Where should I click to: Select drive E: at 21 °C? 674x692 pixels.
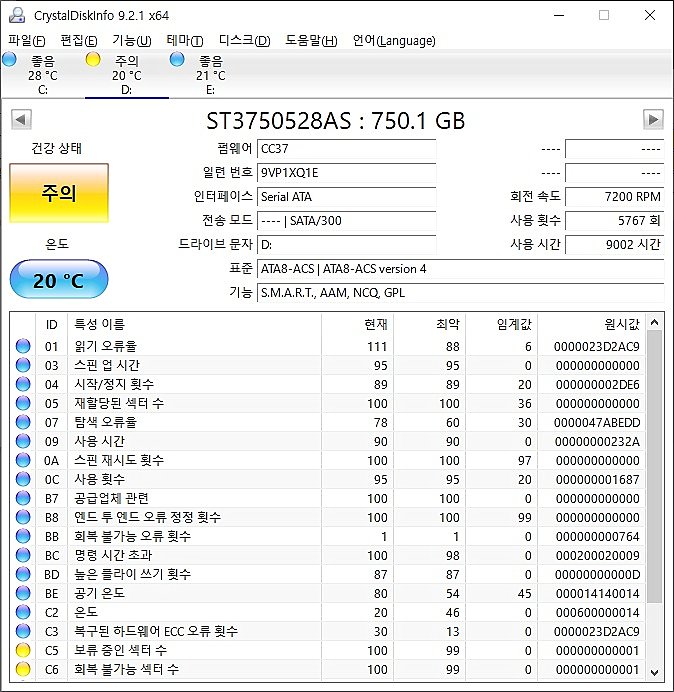pos(211,75)
